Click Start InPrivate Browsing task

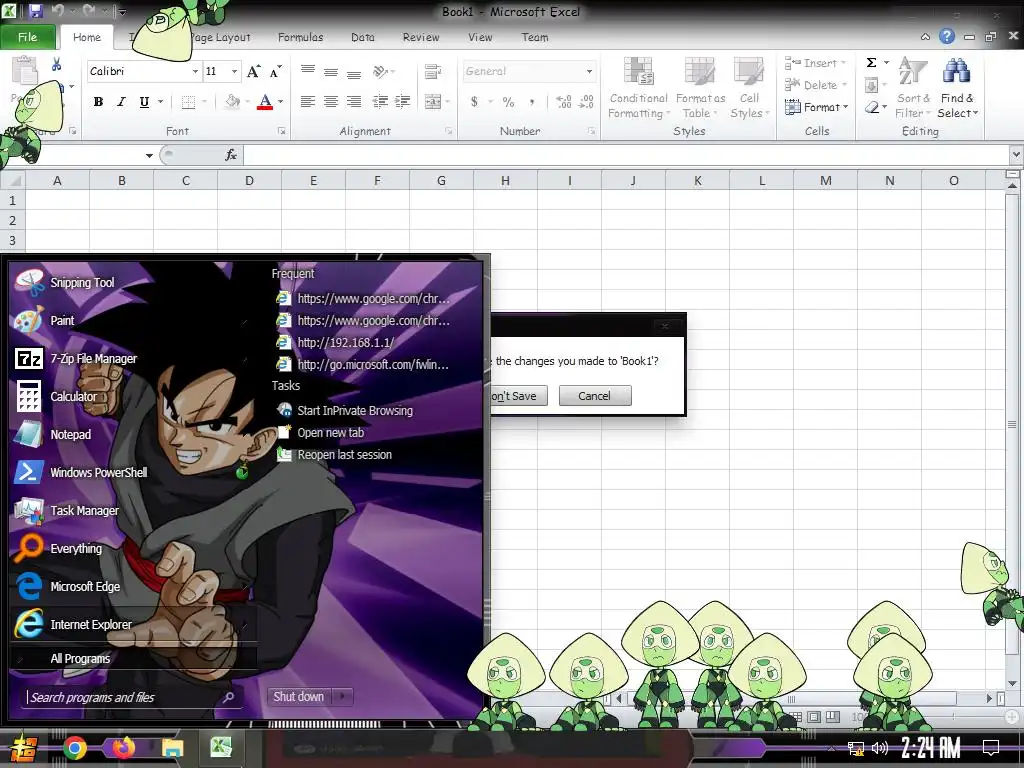point(355,411)
